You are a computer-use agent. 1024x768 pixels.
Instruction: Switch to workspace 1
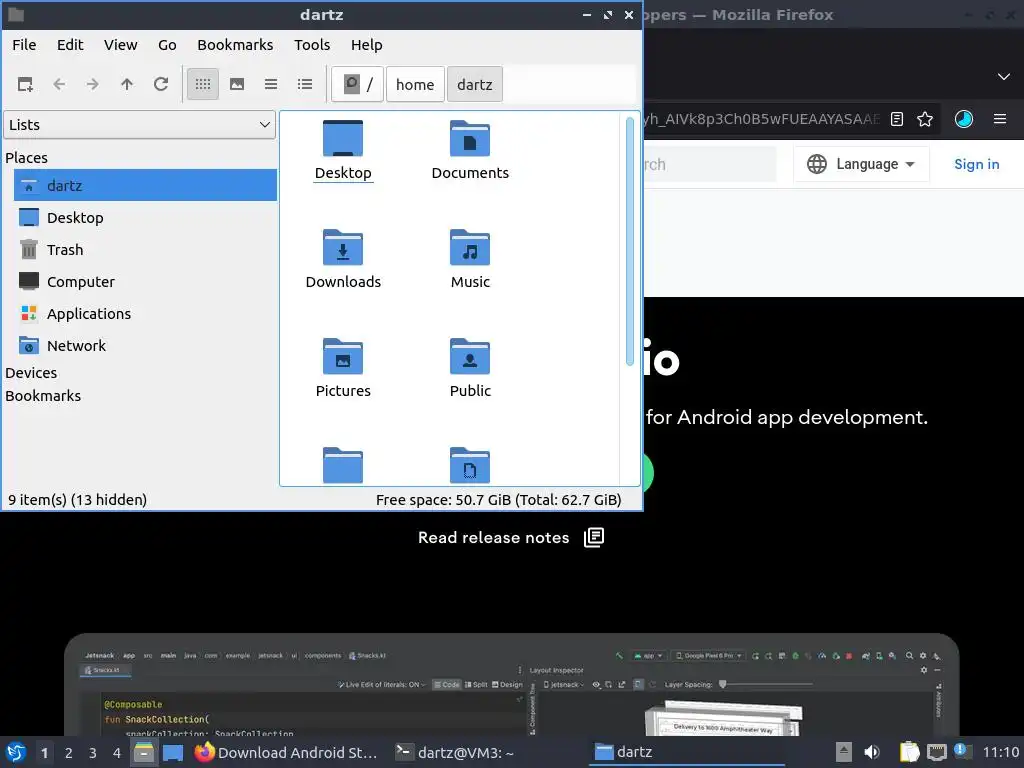point(44,753)
